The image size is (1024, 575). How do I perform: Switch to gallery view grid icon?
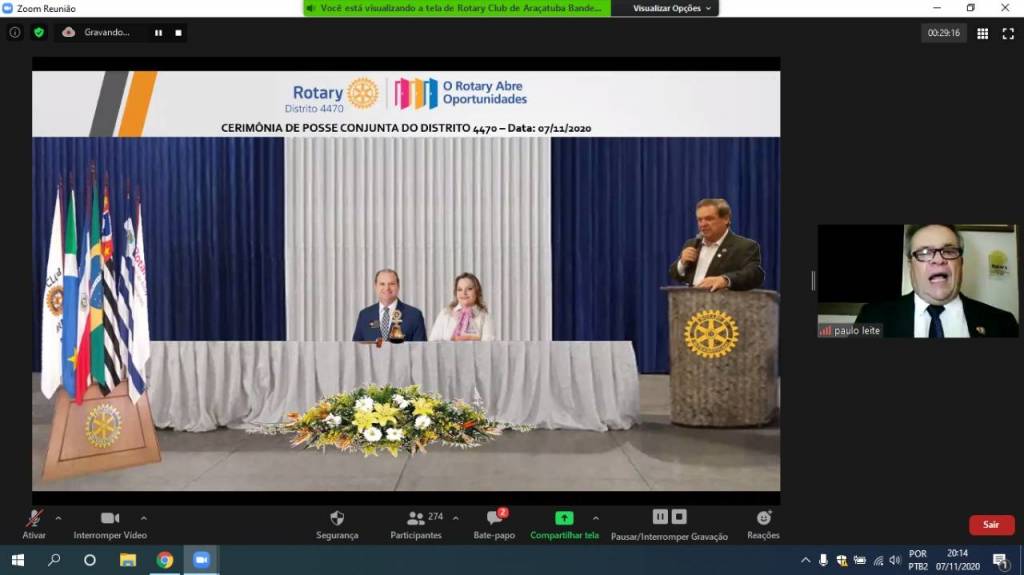tap(983, 33)
